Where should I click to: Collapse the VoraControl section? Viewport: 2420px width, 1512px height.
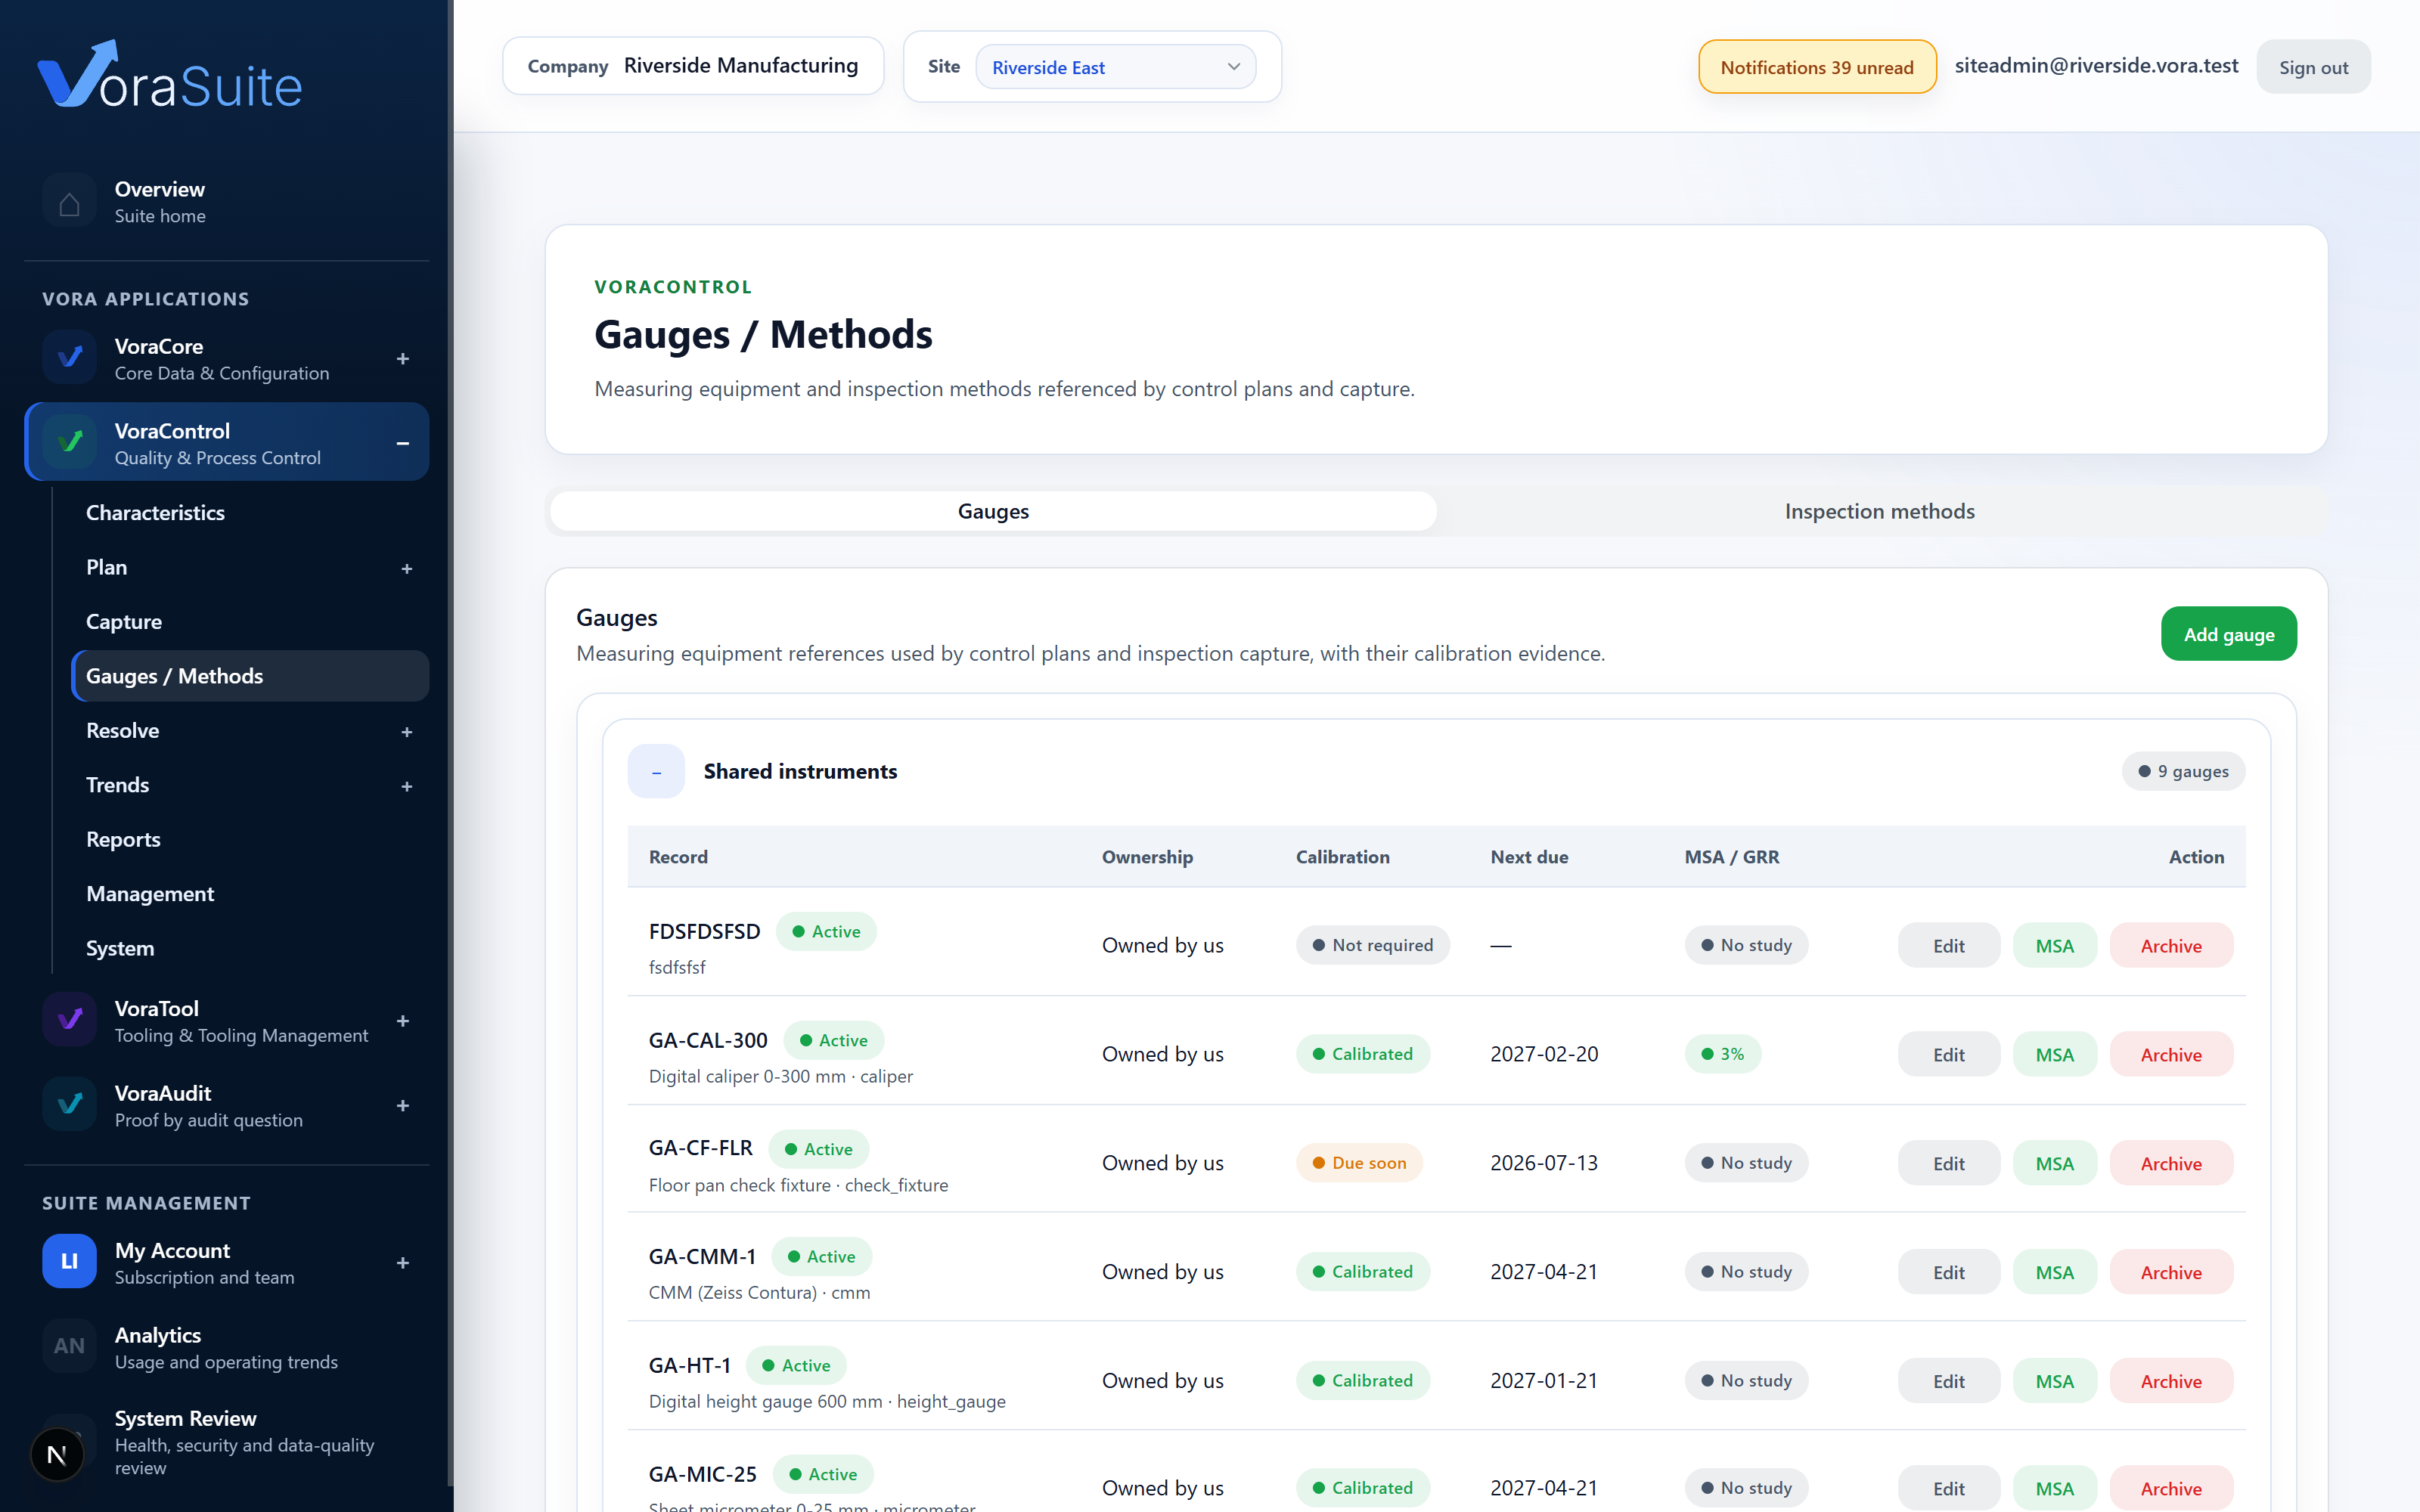(x=403, y=443)
